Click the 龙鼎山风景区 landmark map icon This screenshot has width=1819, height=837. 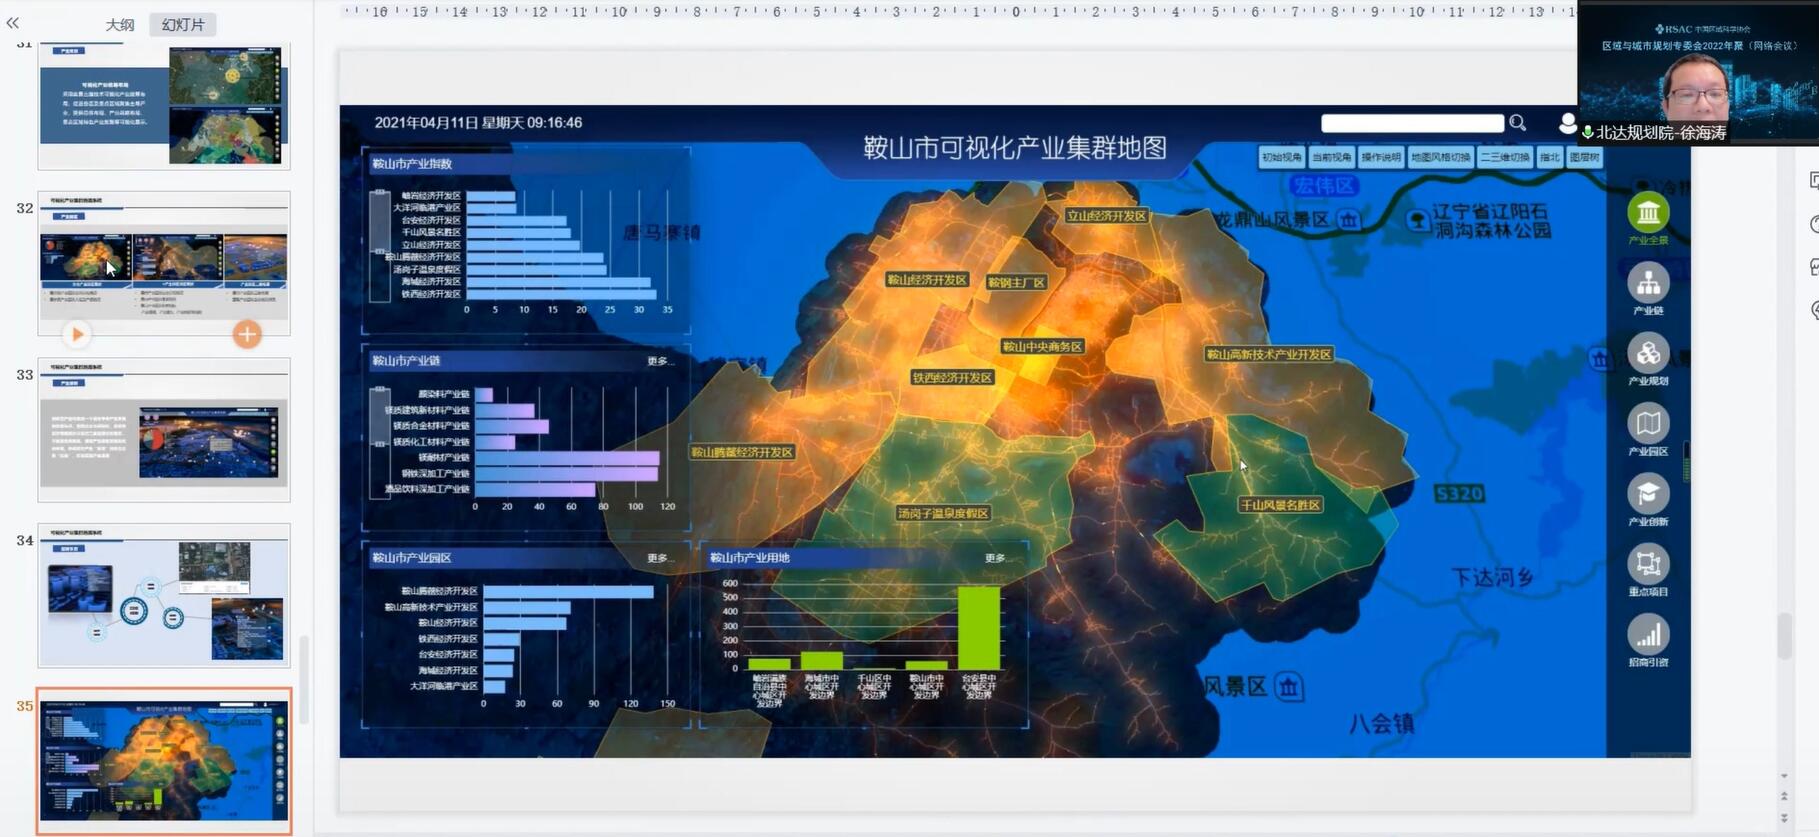1348,219
